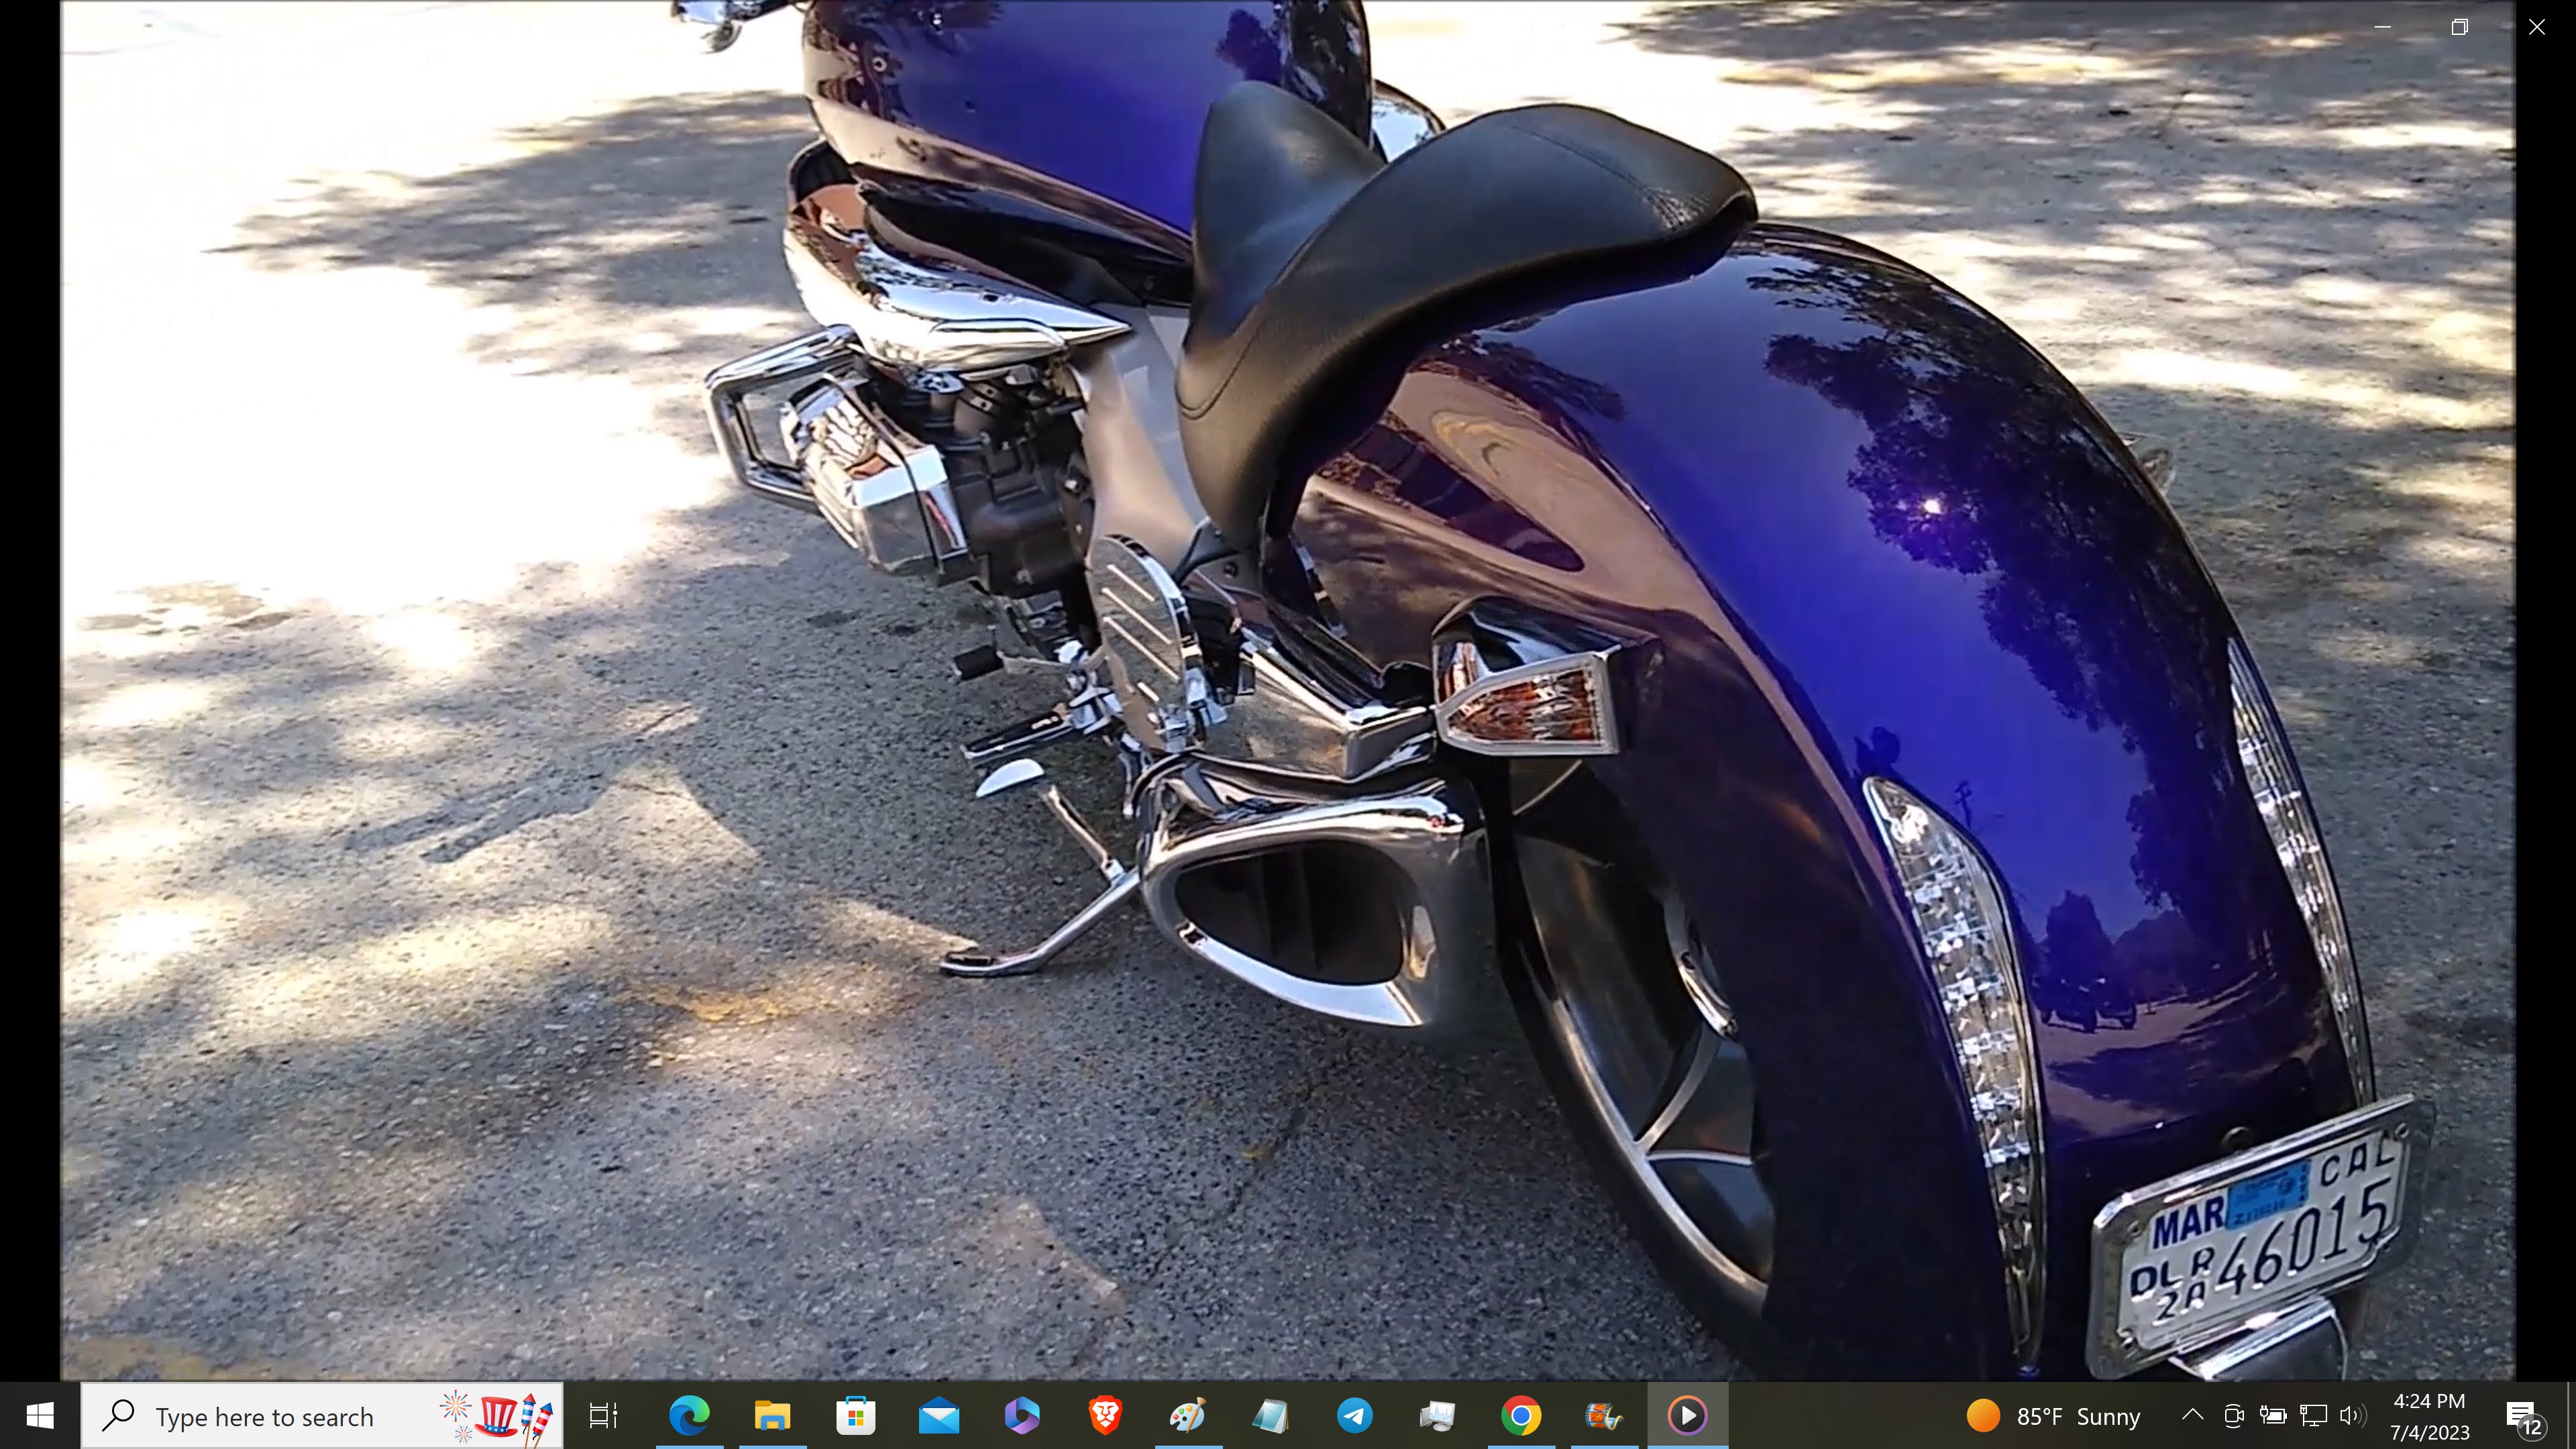Click the media player play icon

pyautogui.click(x=1687, y=1416)
